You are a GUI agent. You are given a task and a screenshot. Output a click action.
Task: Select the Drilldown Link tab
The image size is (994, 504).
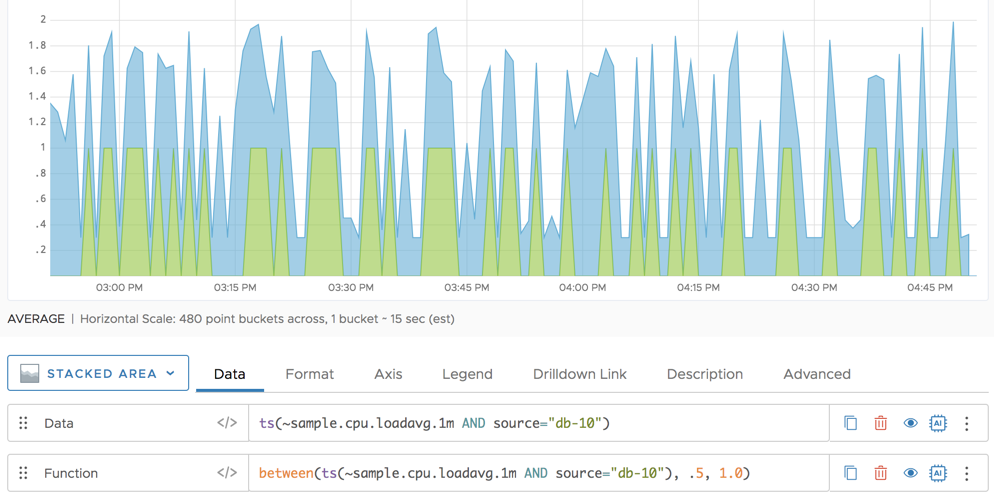[x=579, y=374]
